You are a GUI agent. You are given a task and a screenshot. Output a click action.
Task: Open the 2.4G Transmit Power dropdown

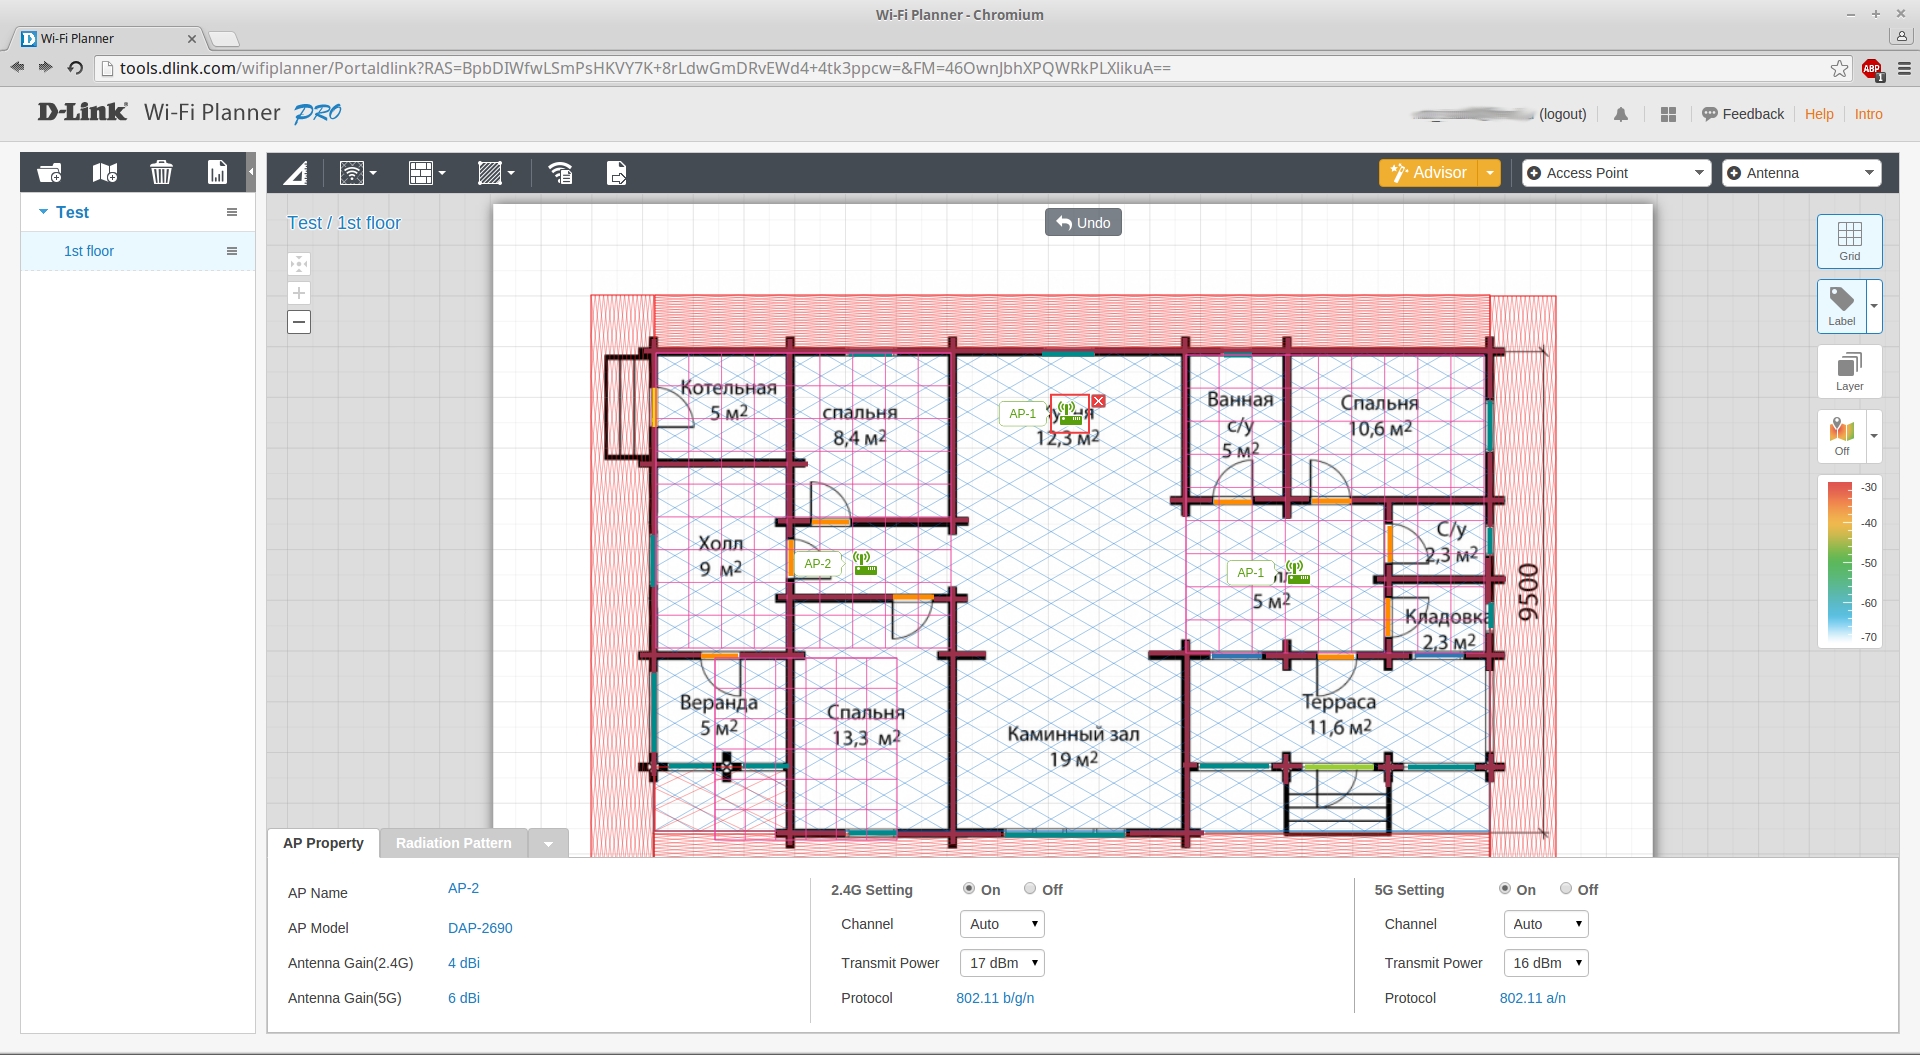(1002, 963)
